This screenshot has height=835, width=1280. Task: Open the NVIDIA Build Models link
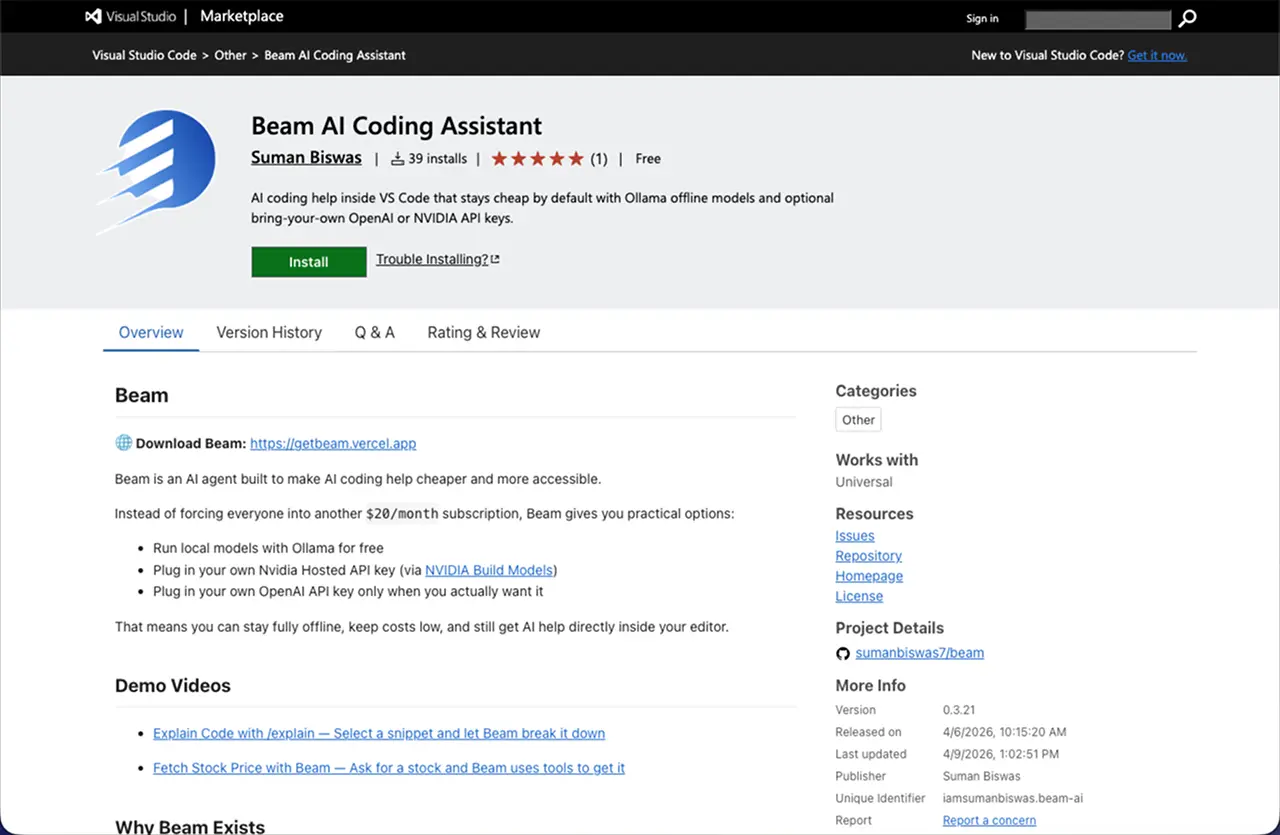coord(489,570)
